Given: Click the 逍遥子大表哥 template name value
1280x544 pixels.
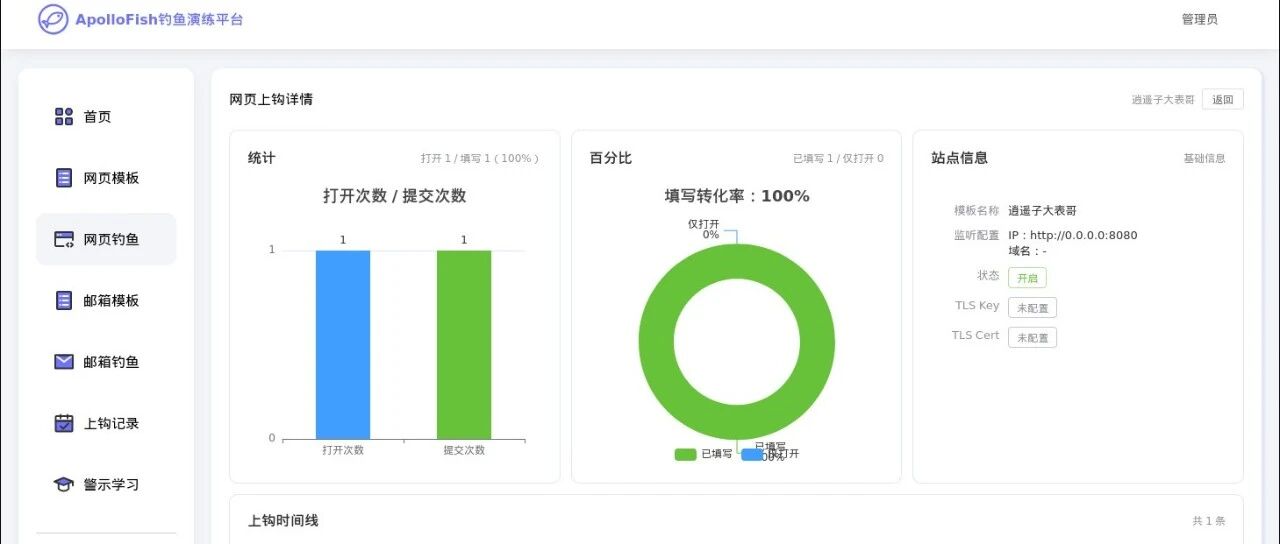Looking at the screenshot, I should pyautogui.click(x=1042, y=211).
